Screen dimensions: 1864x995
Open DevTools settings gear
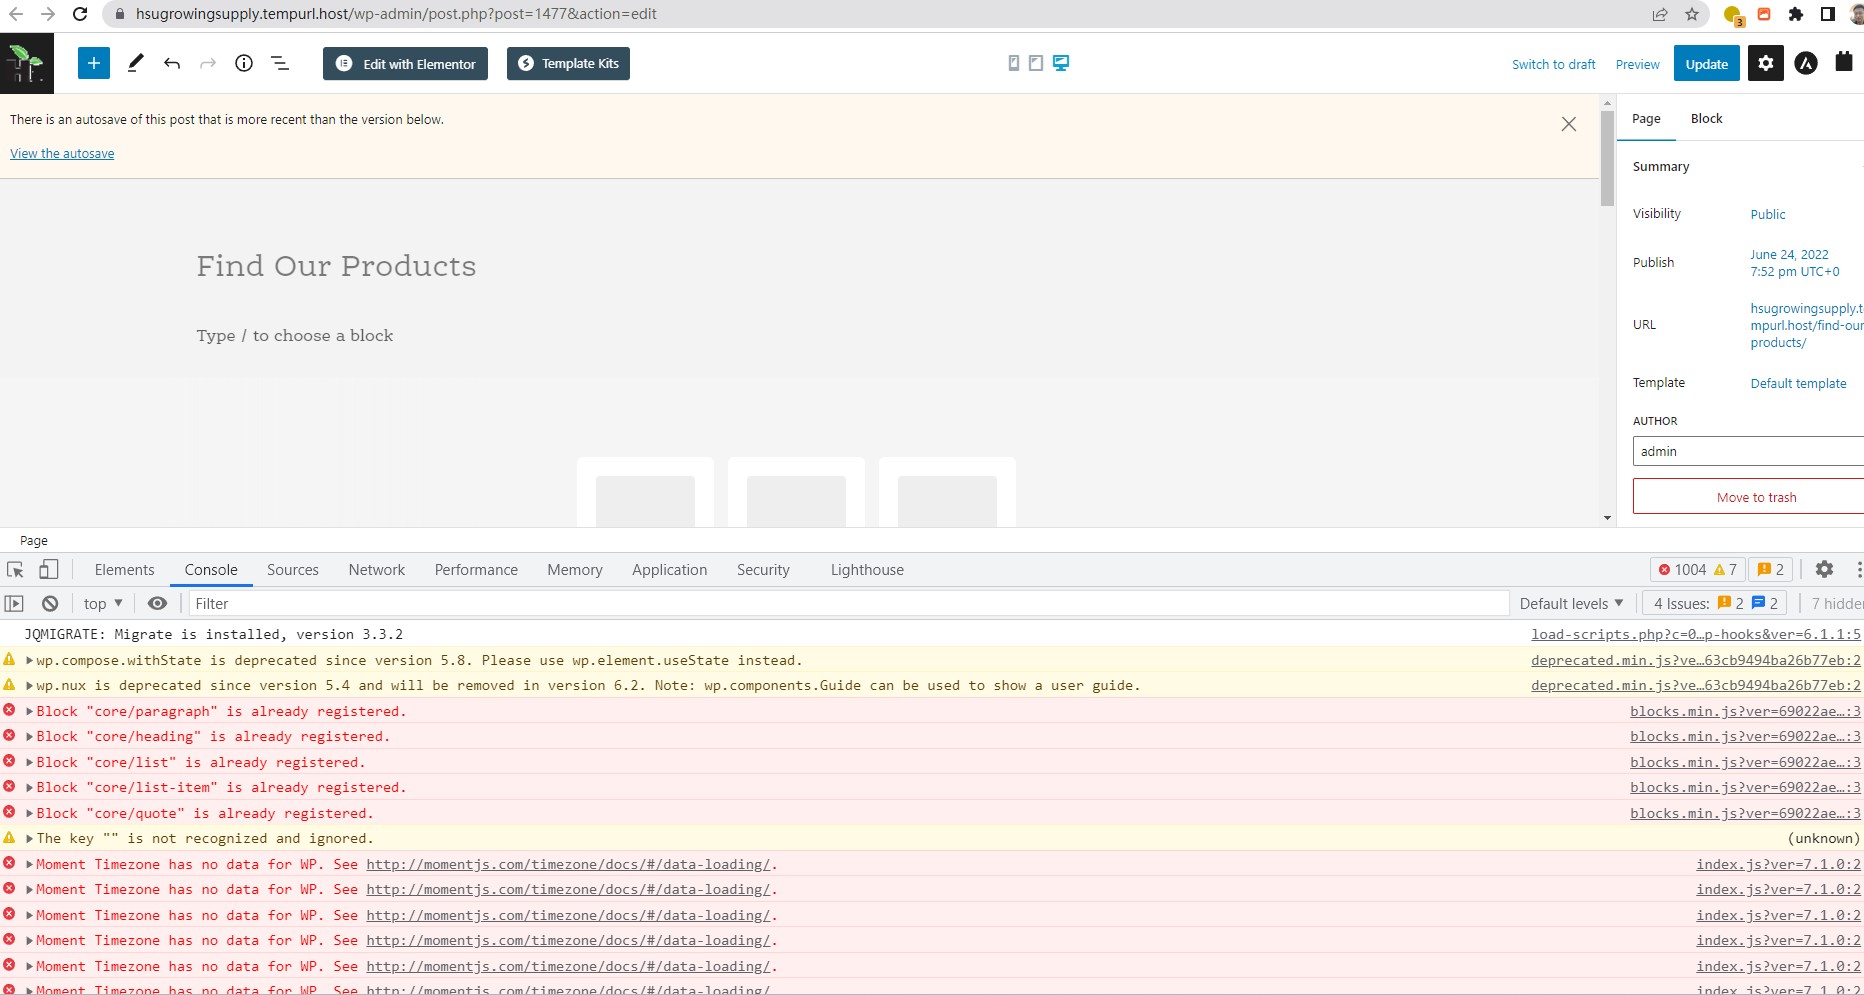[1824, 569]
